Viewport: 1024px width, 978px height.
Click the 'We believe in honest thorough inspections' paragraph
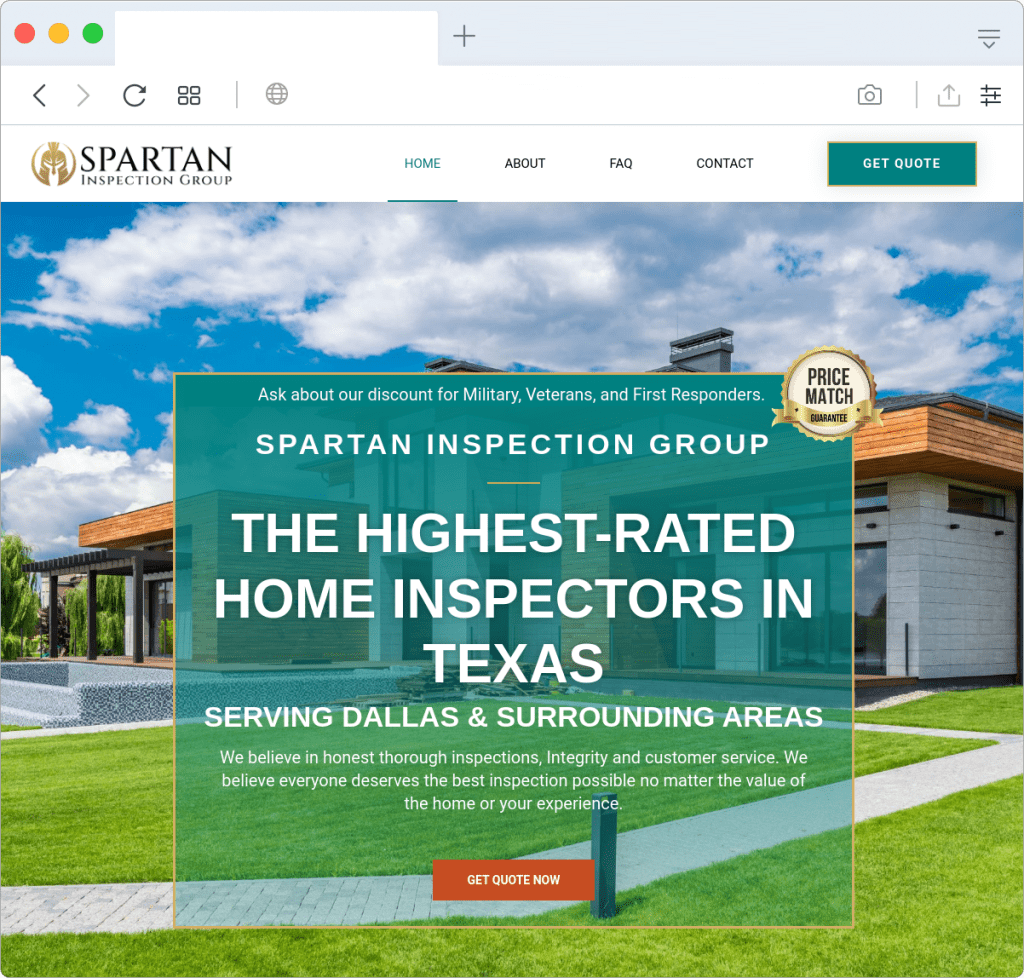pyautogui.click(x=513, y=780)
